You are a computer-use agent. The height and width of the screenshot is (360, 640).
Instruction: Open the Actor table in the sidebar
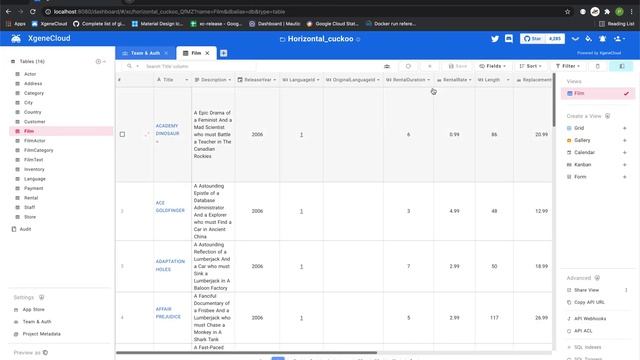point(30,74)
